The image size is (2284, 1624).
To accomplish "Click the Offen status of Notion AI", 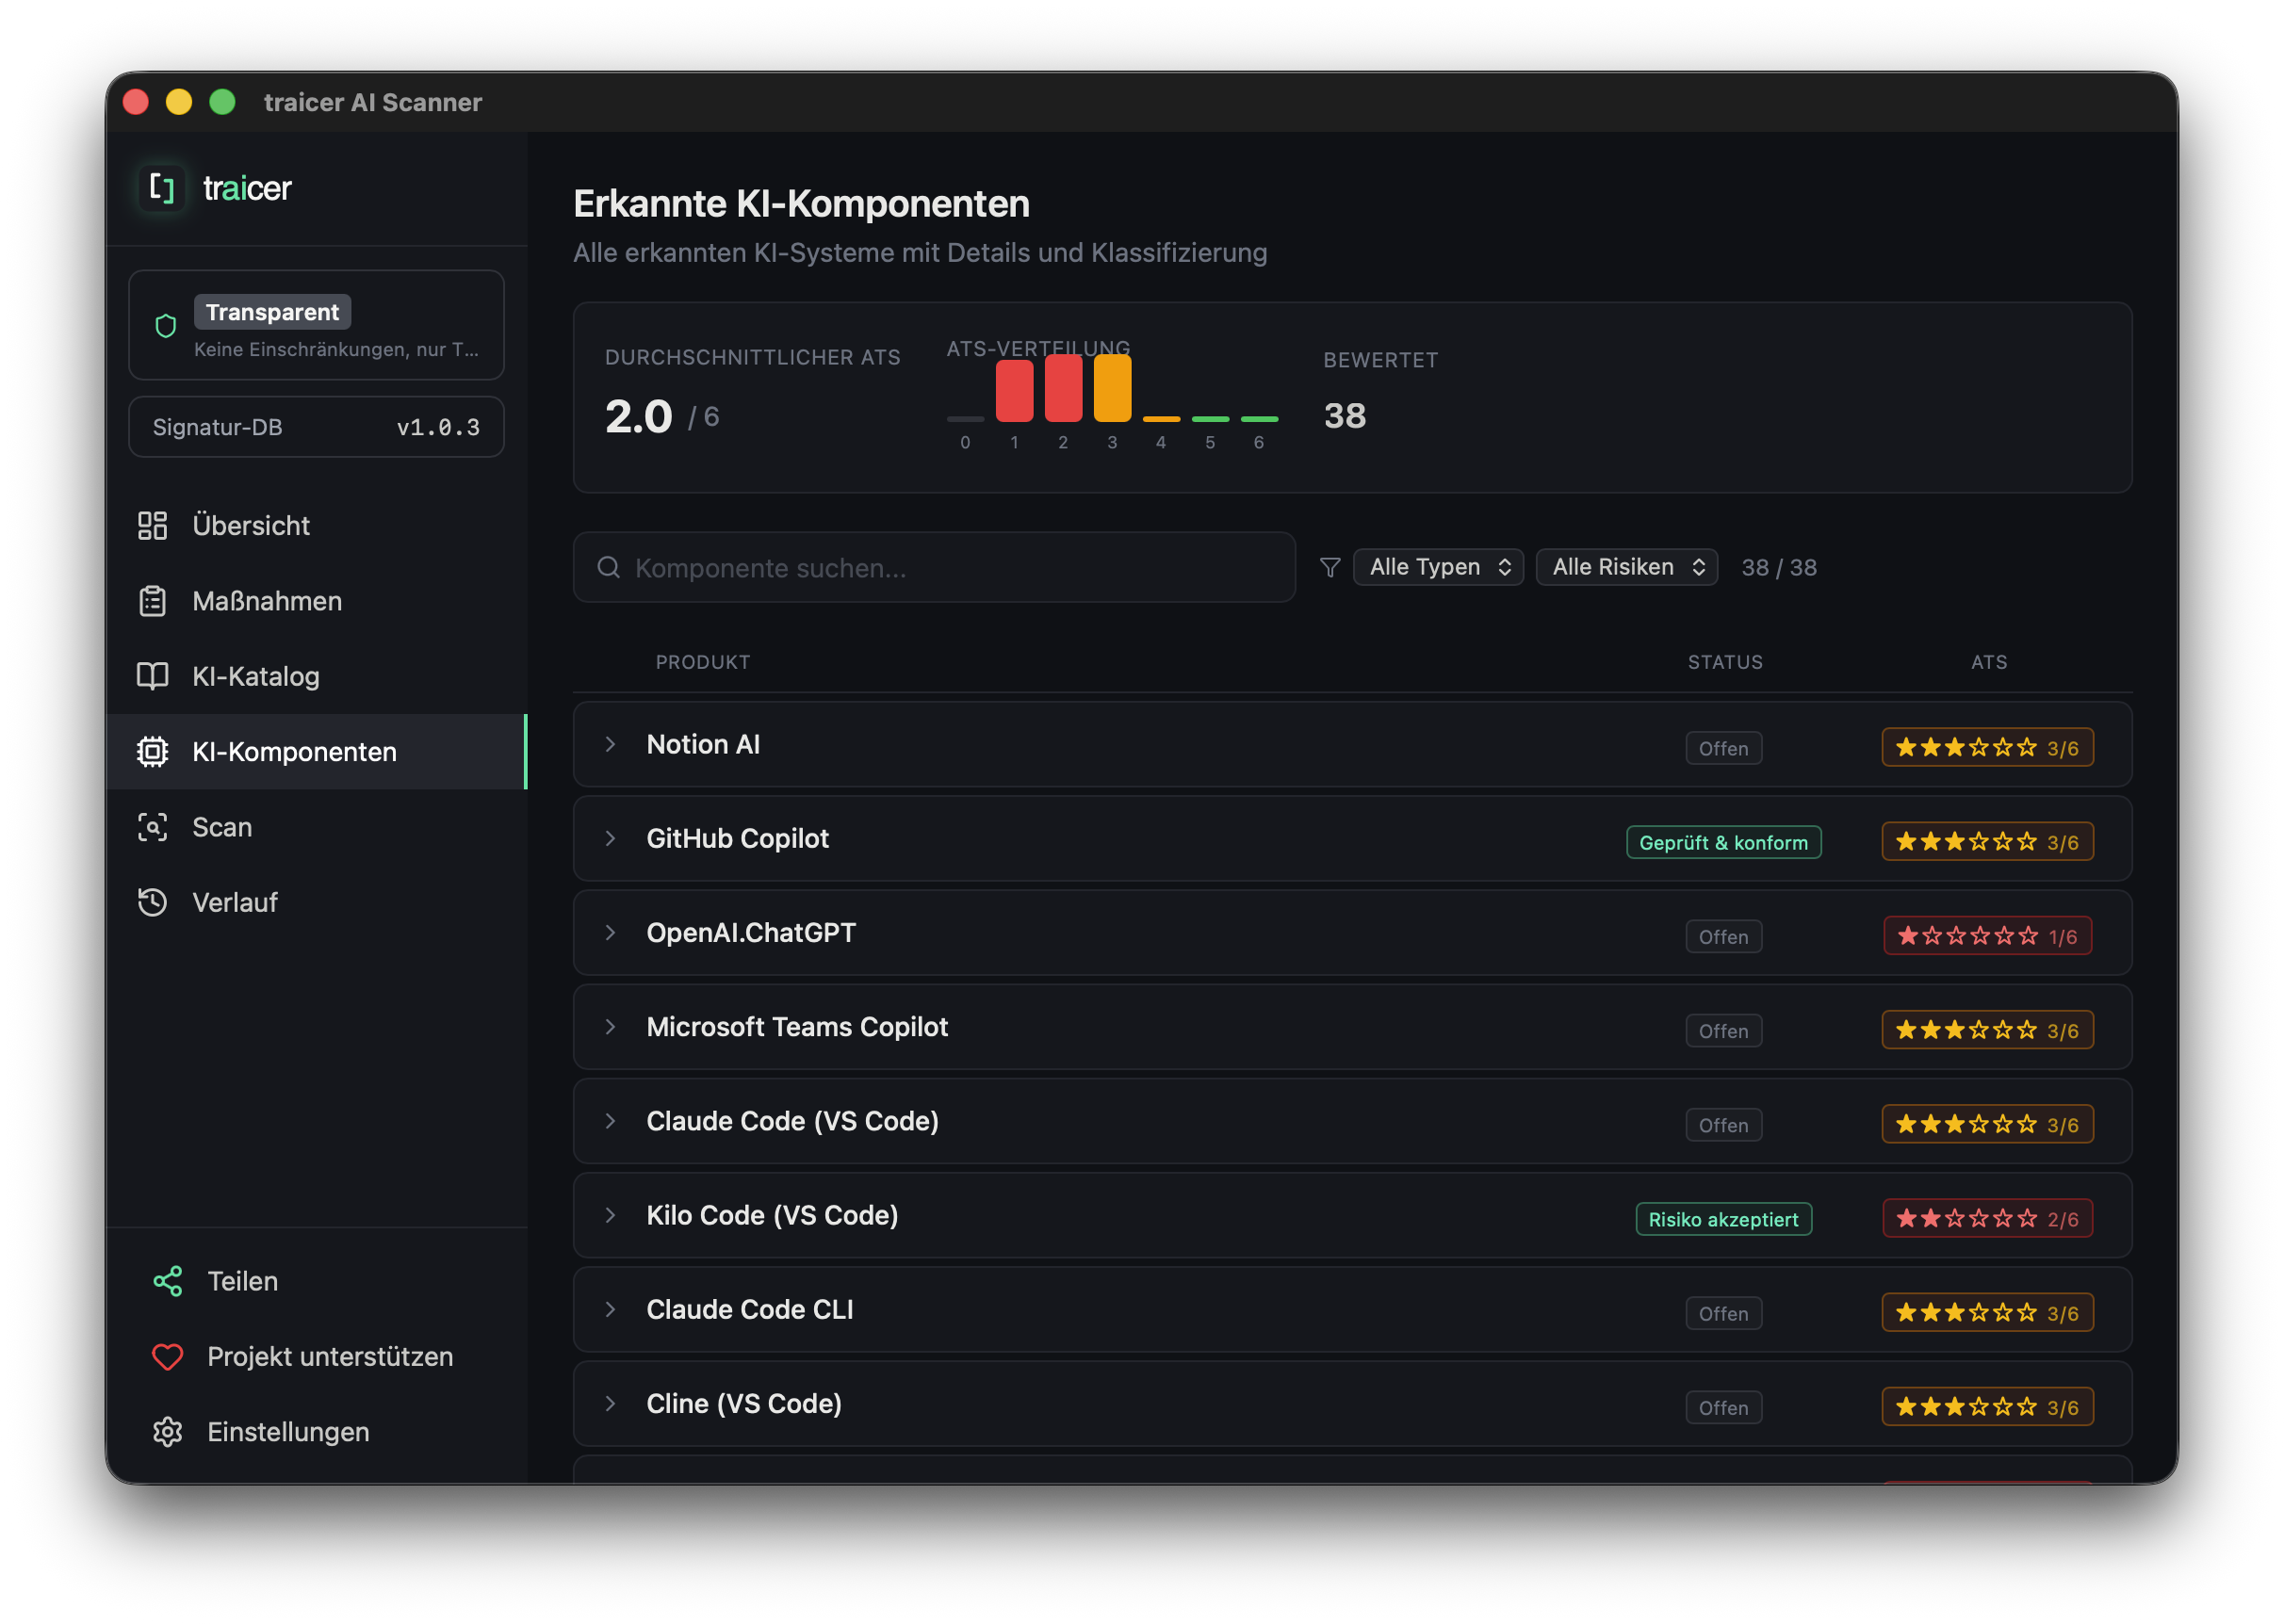I will (x=1722, y=748).
